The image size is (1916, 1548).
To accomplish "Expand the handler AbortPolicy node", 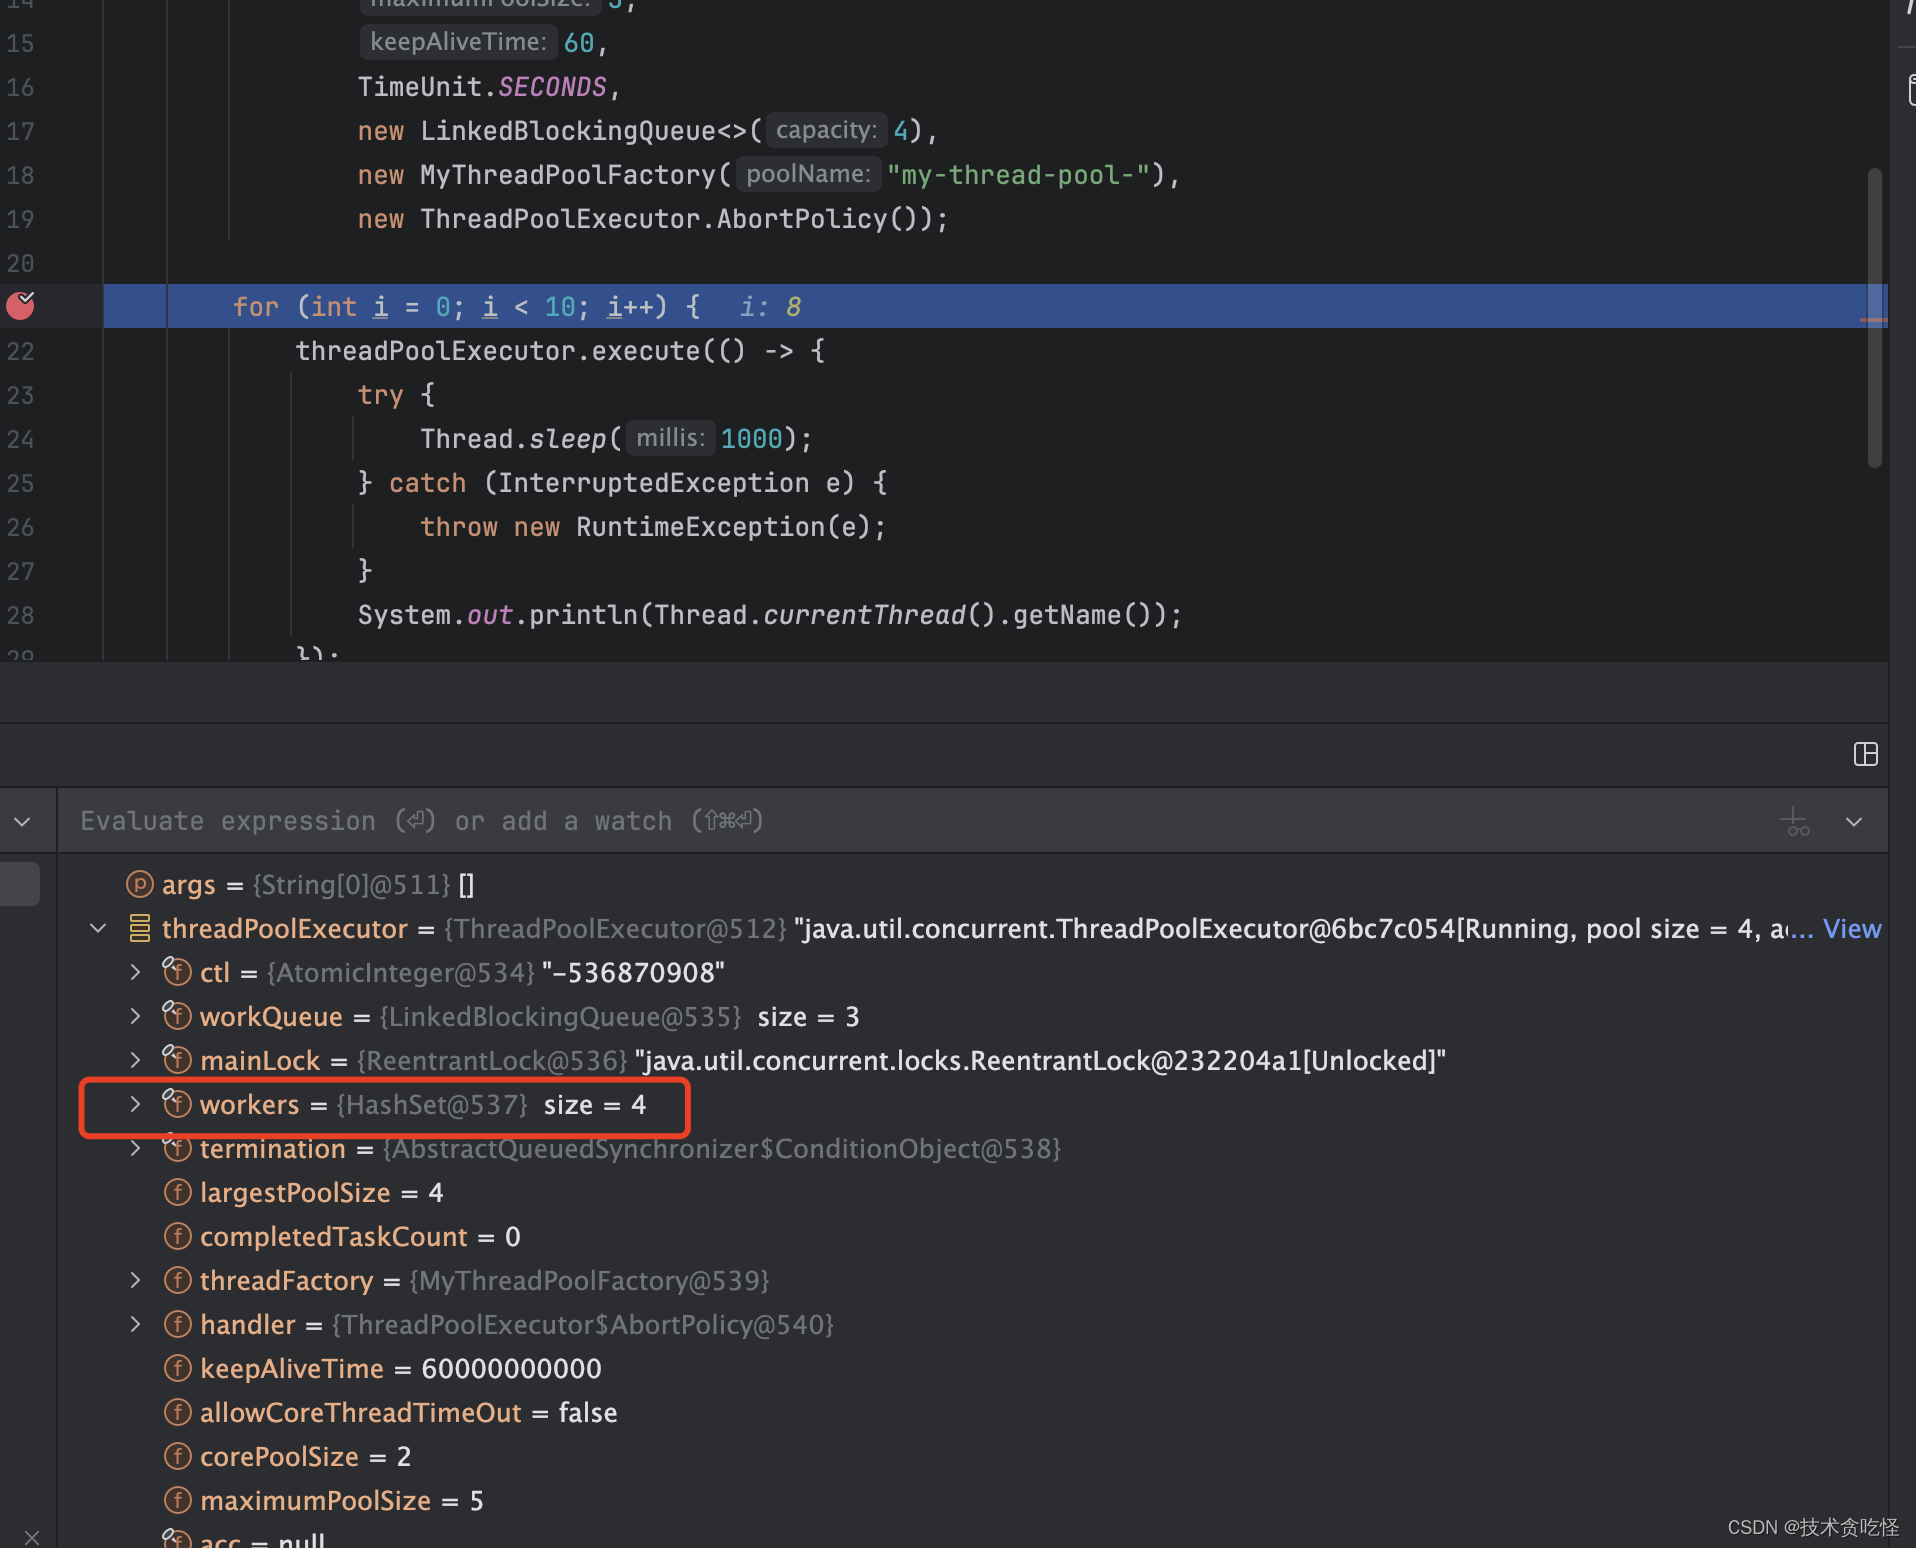I will (x=135, y=1324).
